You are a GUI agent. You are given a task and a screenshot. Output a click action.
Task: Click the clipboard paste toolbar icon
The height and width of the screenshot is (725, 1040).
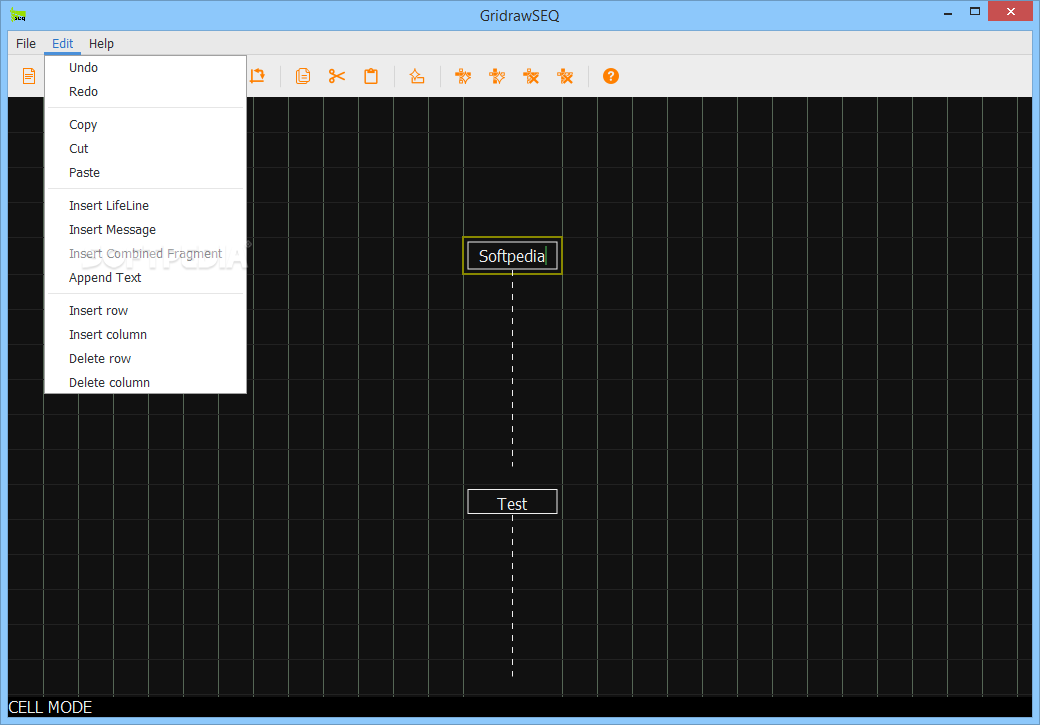click(371, 76)
